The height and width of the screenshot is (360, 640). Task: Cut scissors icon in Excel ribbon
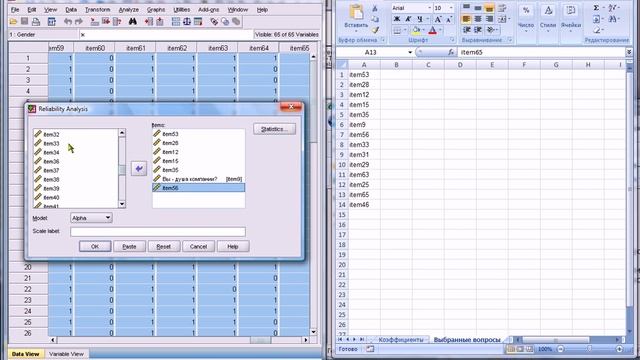[x=375, y=9]
